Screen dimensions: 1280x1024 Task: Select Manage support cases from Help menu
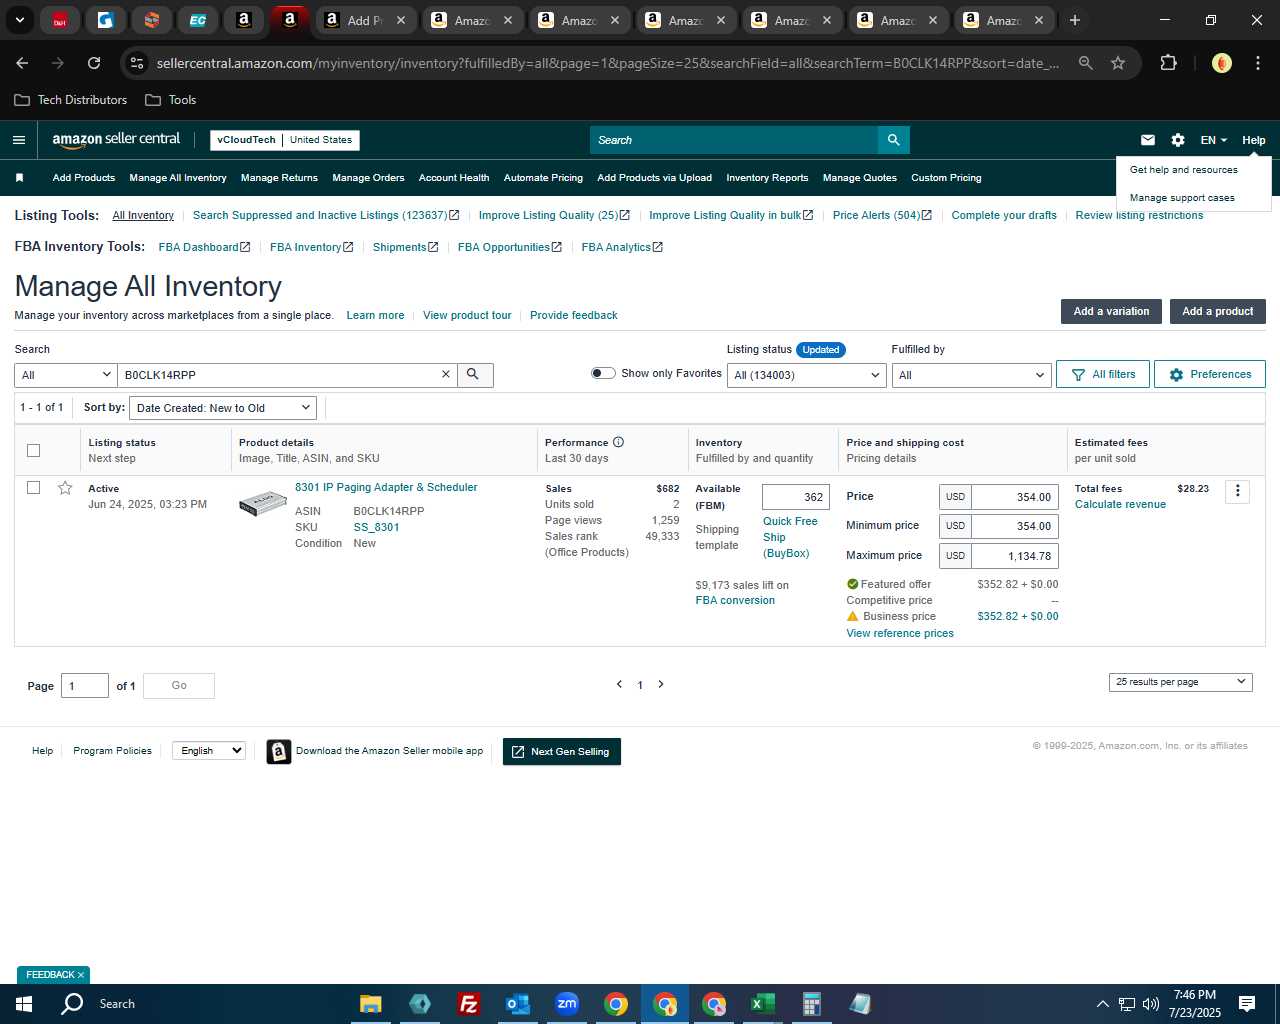(x=1182, y=198)
